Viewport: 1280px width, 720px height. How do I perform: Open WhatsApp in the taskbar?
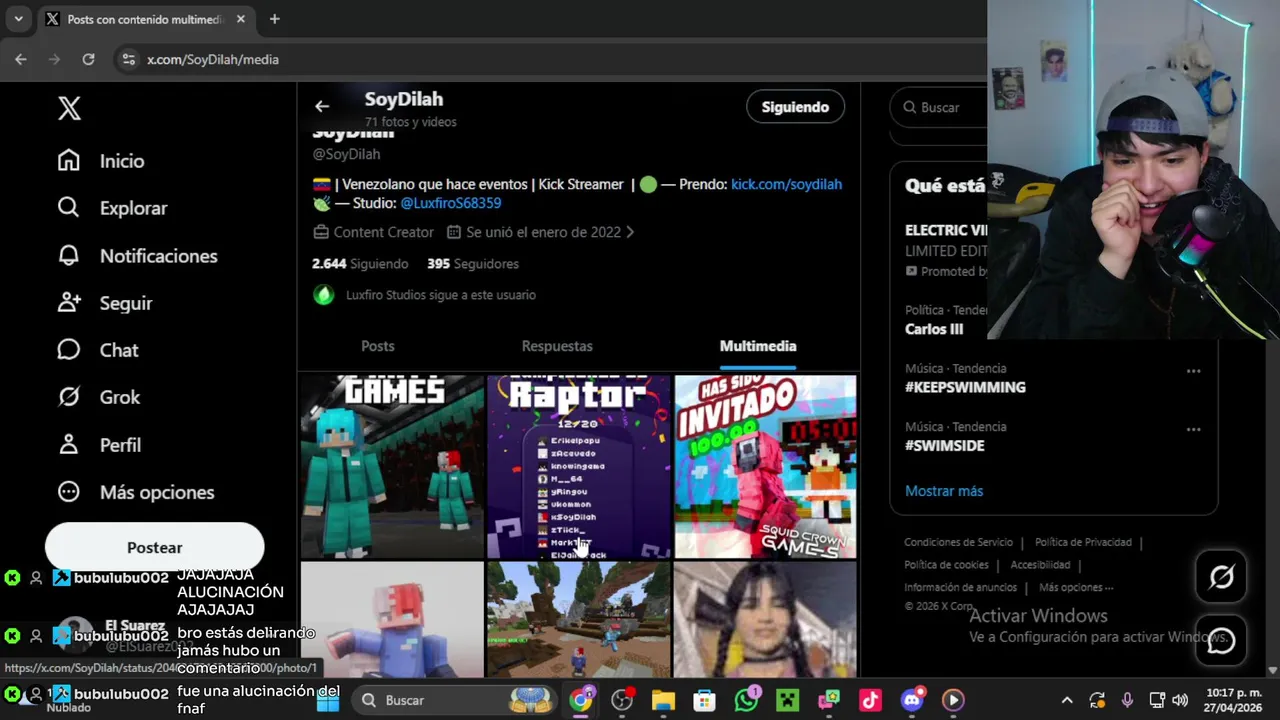(747, 700)
